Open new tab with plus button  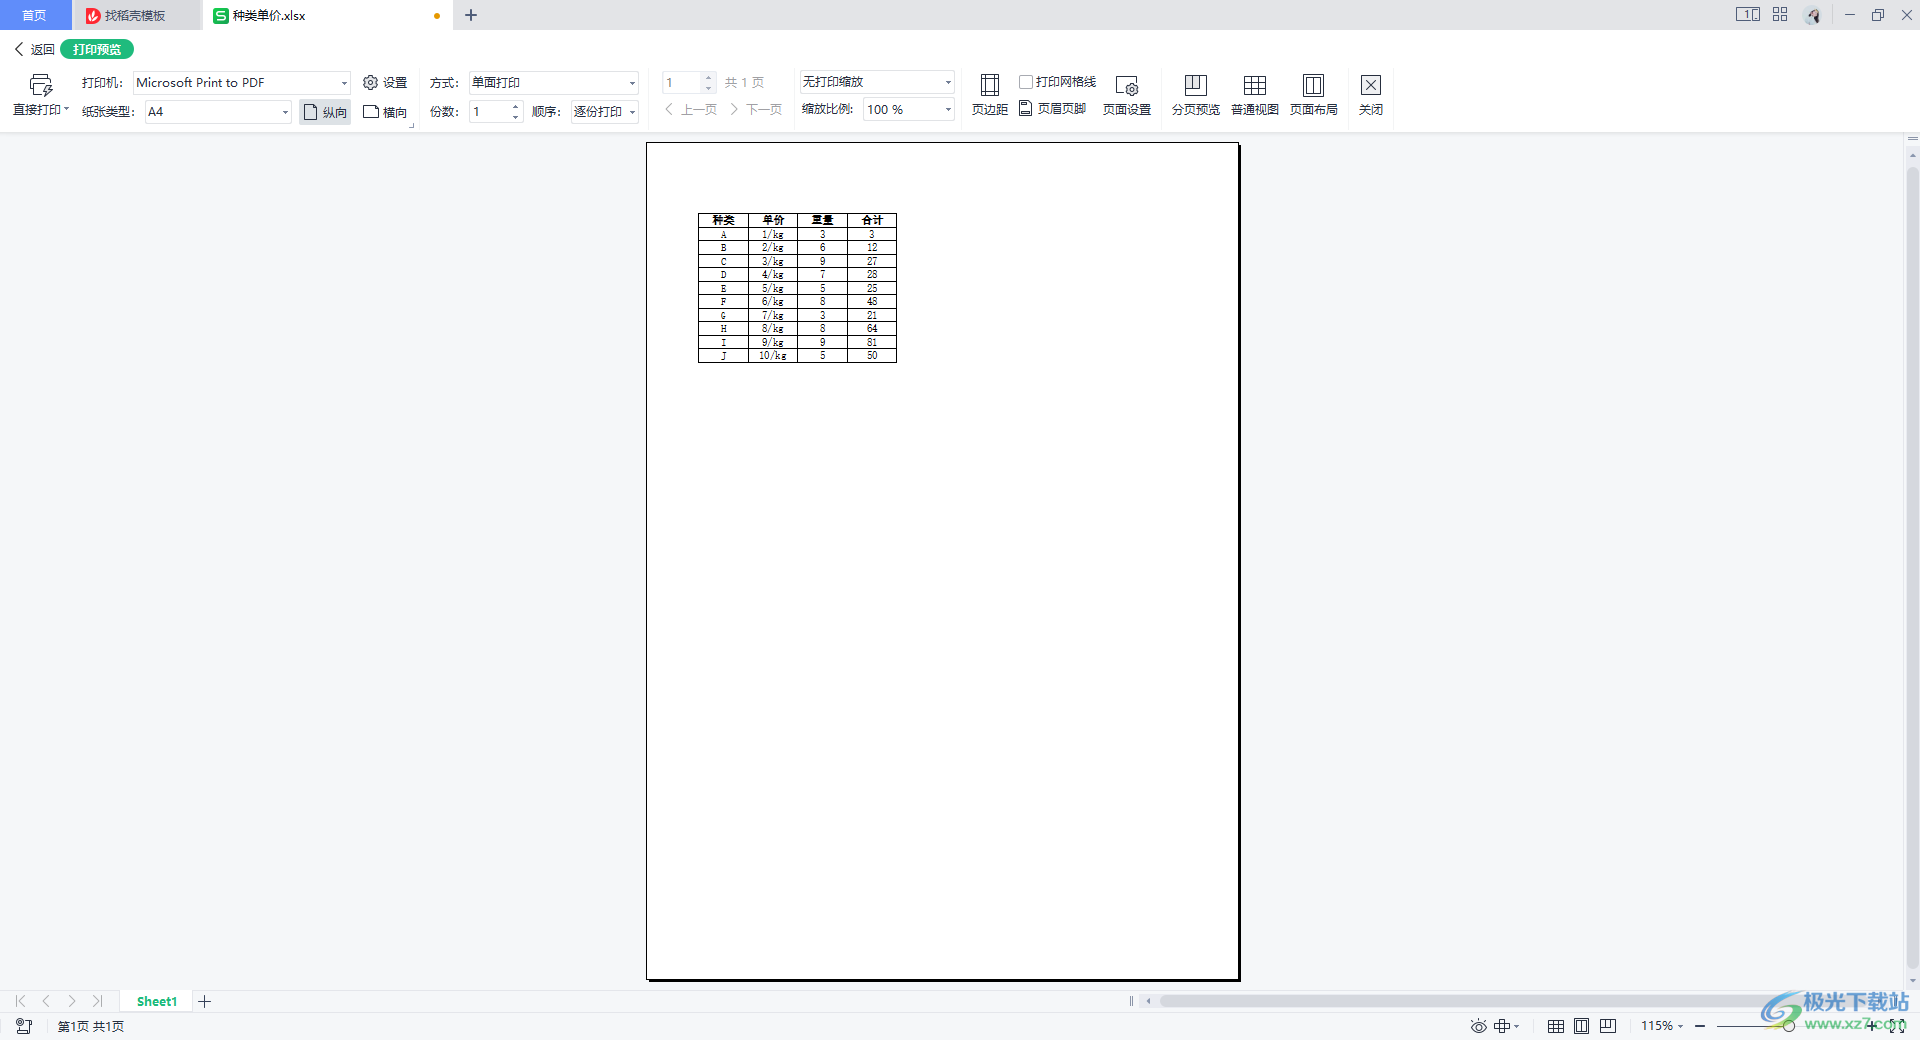tap(471, 15)
